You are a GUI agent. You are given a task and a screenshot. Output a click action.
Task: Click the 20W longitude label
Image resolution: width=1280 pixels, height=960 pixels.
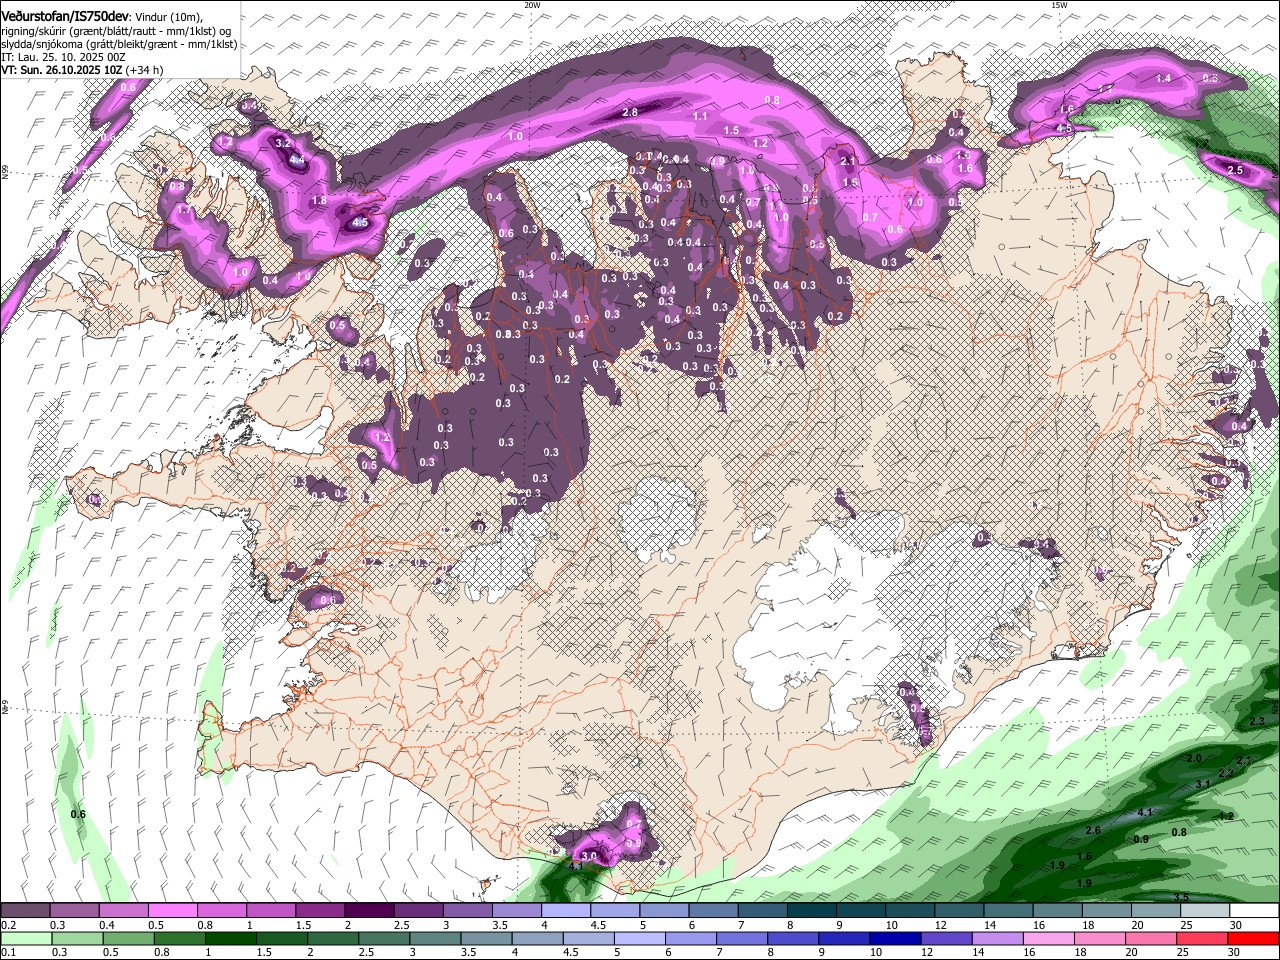pos(532,4)
